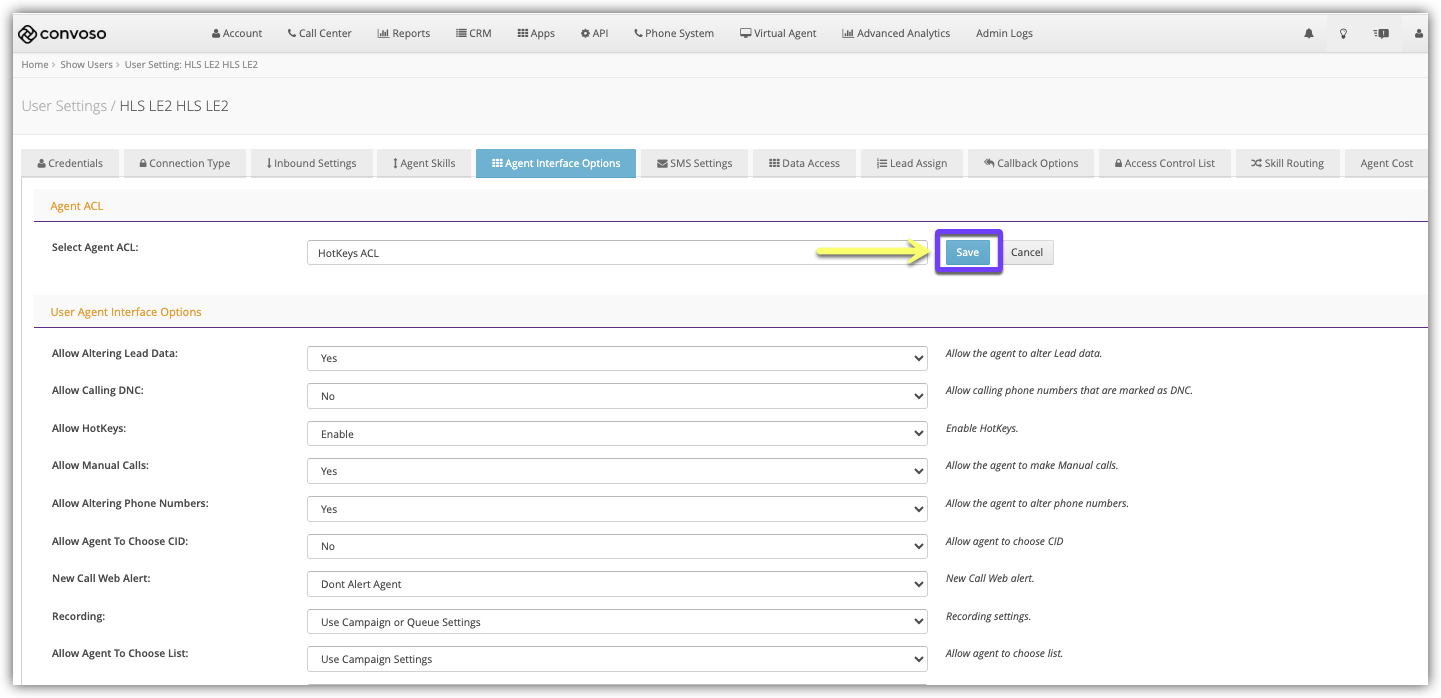Click the Cancel button
The width and height of the screenshot is (1441, 698).
point(1026,253)
